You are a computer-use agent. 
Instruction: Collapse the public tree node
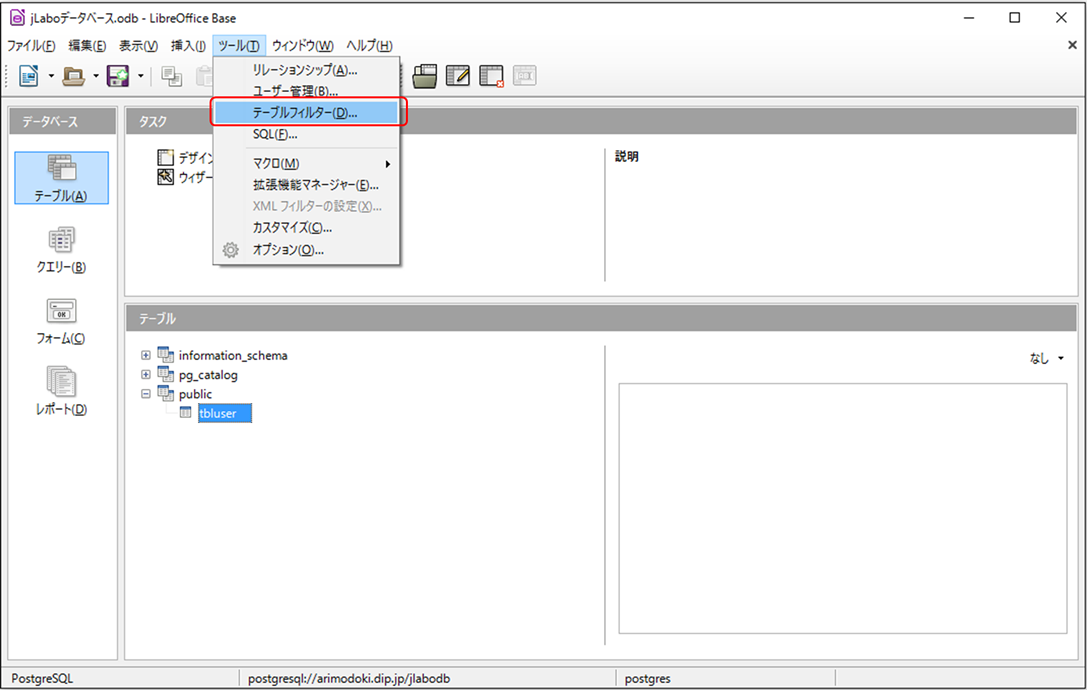click(x=146, y=394)
